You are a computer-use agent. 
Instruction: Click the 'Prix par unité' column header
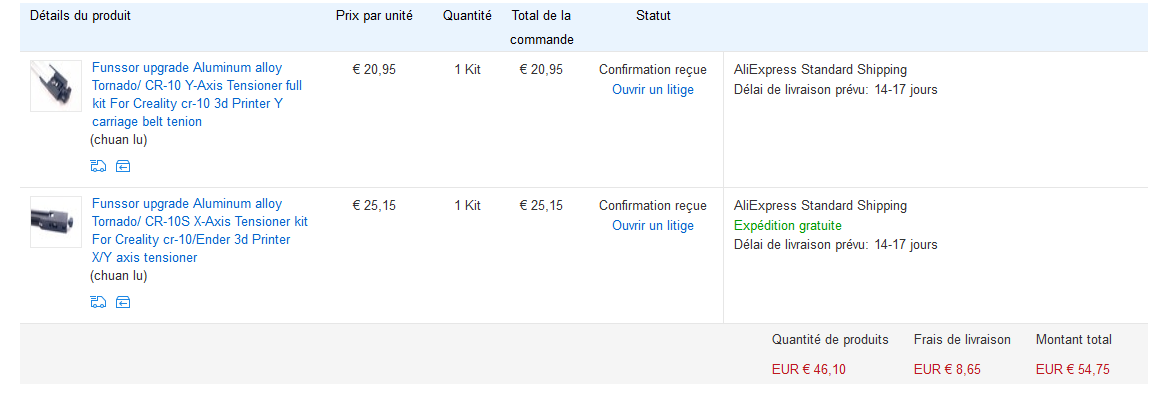(374, 16)
